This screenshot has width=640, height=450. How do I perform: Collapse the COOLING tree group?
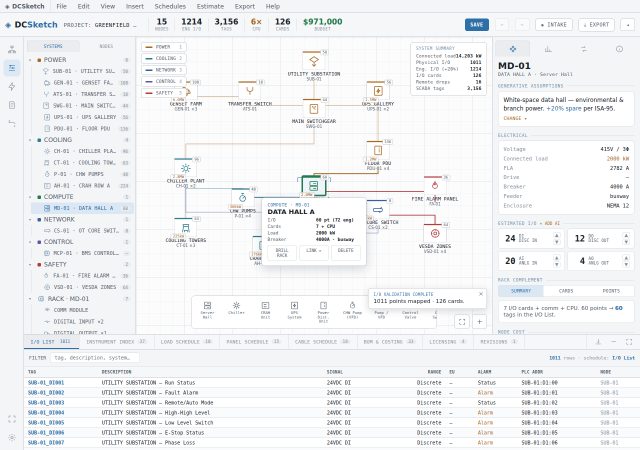coord(30,140)
